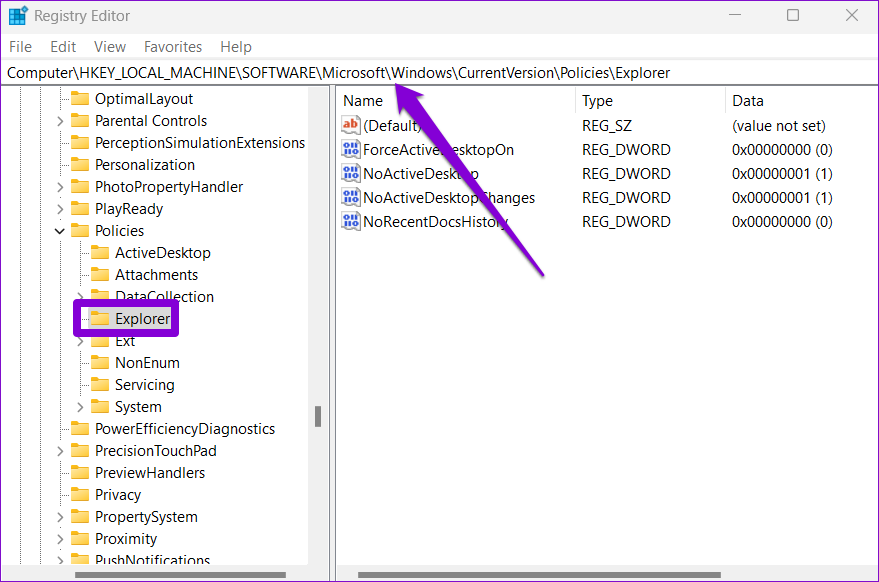Expand the Parental Controls key
The height and width of the screenshot is (582, 879).
(60, 121)
